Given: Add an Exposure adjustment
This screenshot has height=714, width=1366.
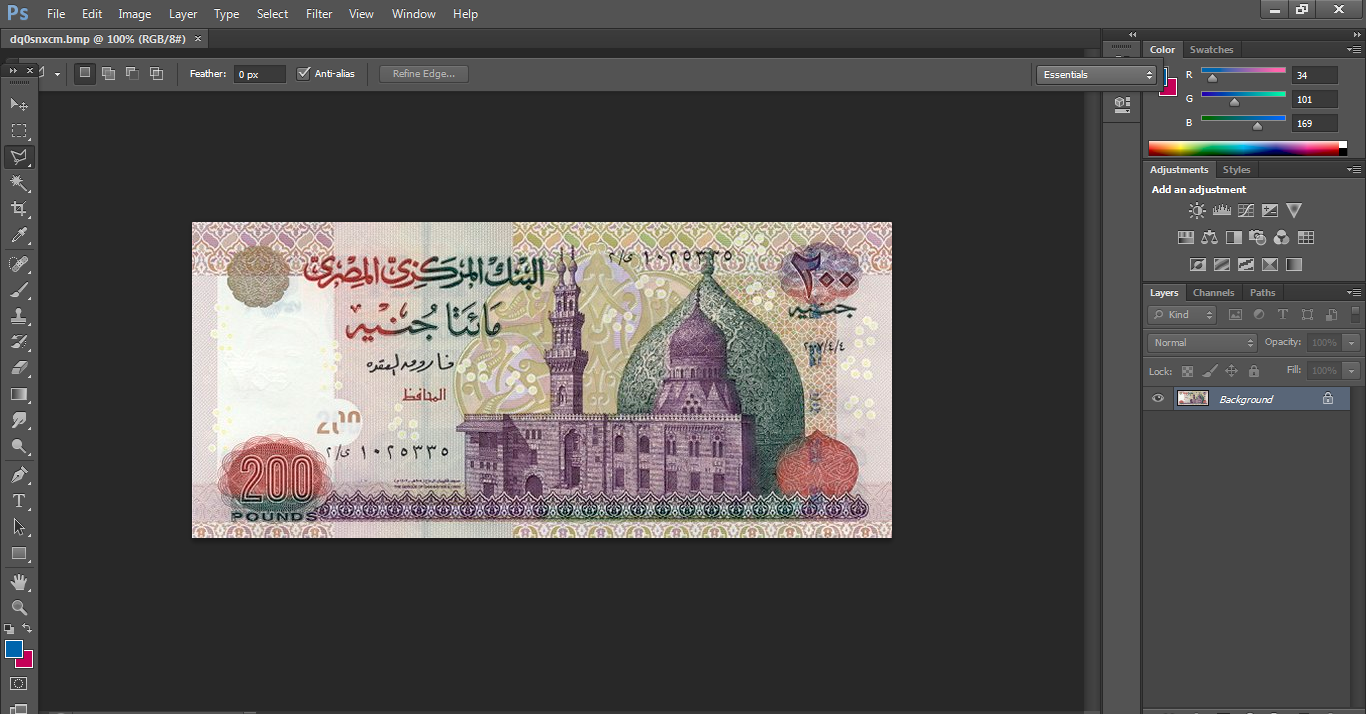Looking at the screenshot, I should (1270, 210).
